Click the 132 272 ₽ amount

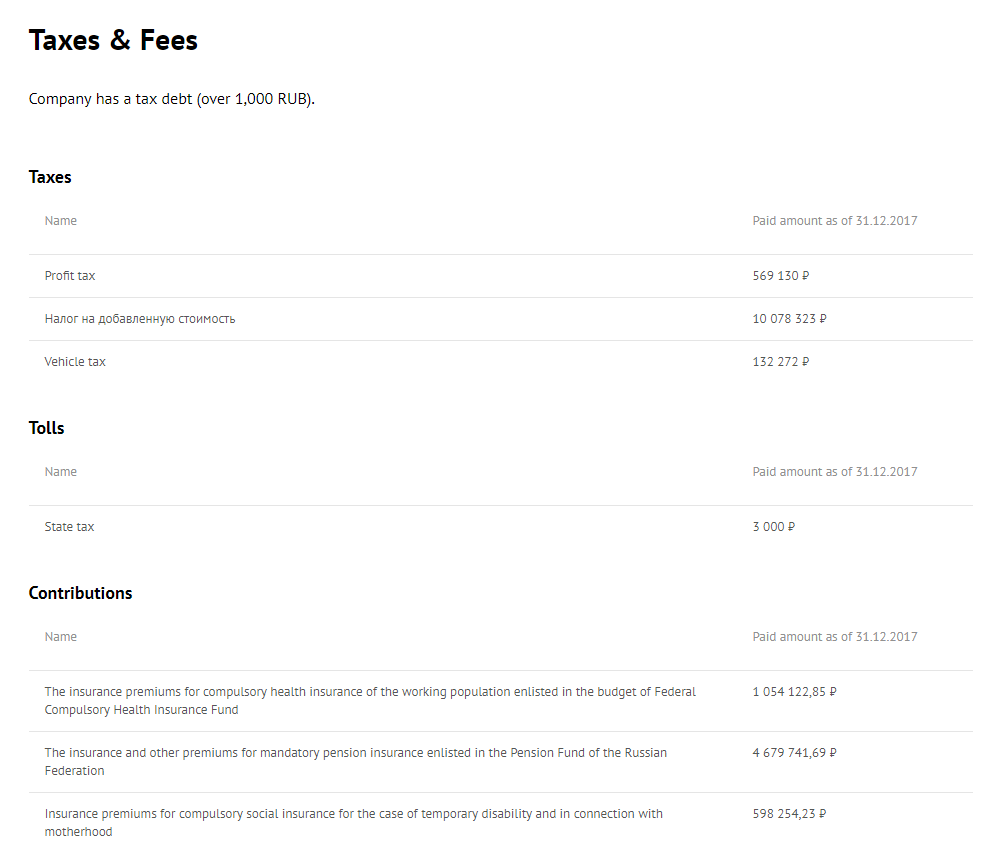(x=780, y=361)
